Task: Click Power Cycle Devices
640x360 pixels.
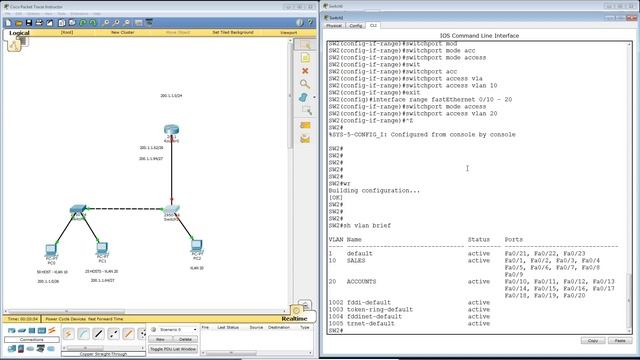Action: [65, 319]
